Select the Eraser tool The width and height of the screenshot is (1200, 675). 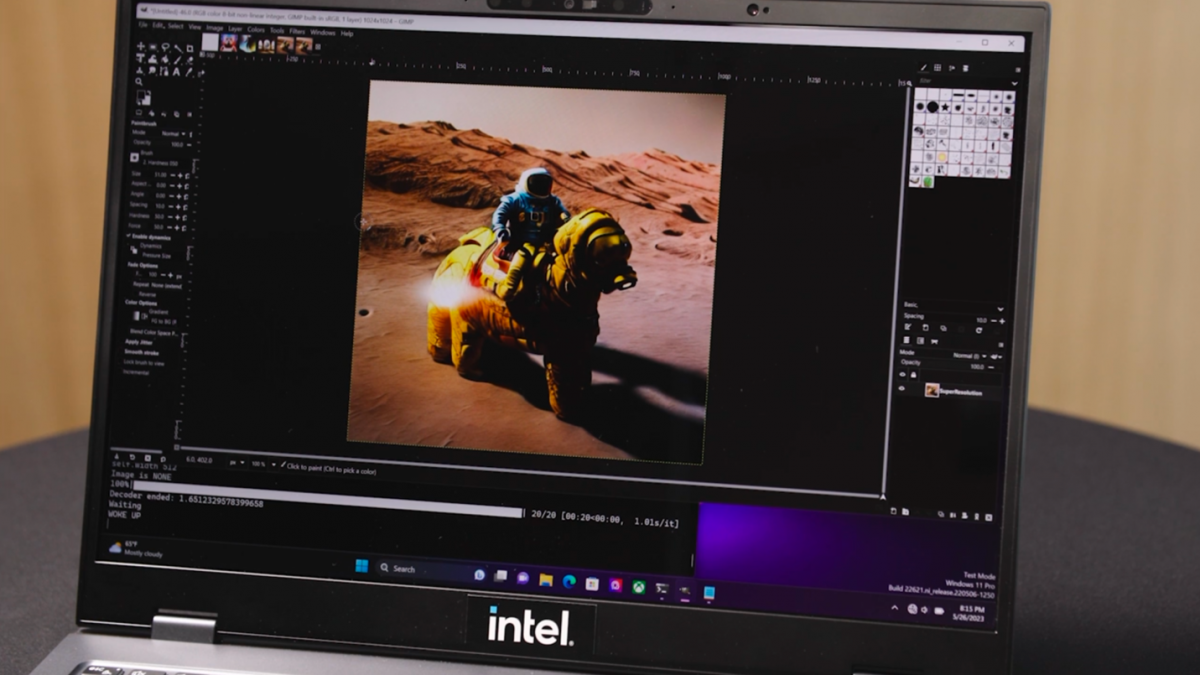pyautogui.click(x=190, y=60)
